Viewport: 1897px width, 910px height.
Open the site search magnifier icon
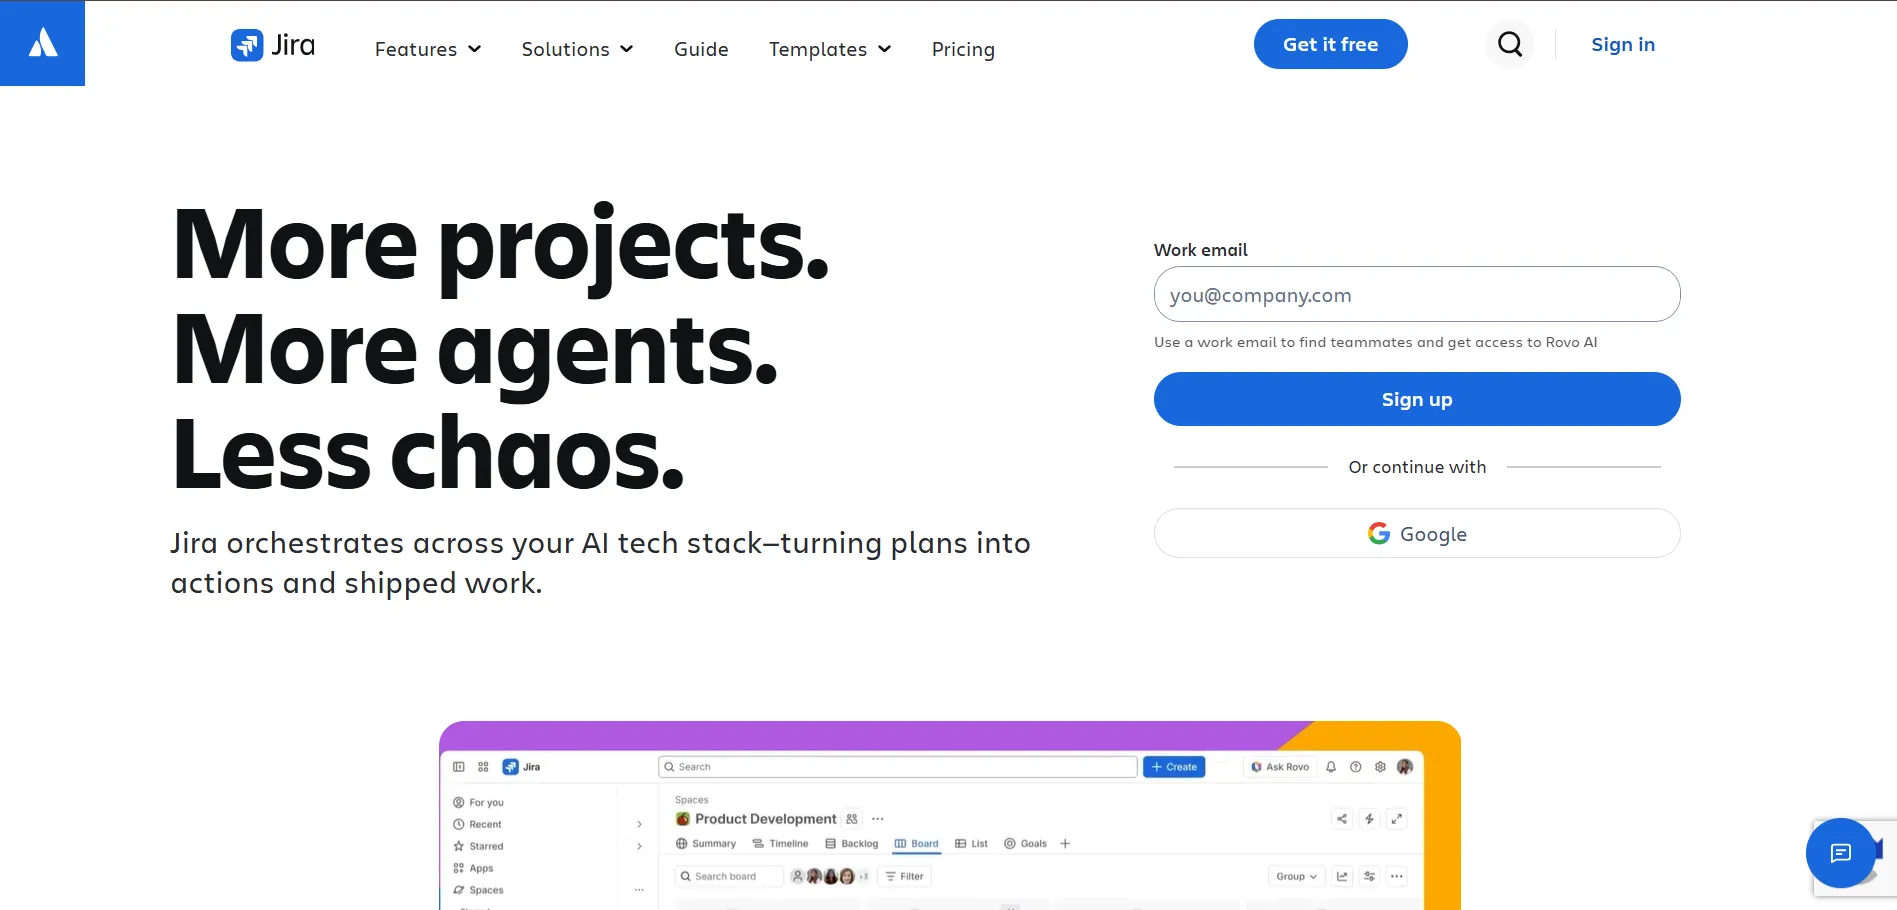pyautogui.click(x=1510, y=44)
